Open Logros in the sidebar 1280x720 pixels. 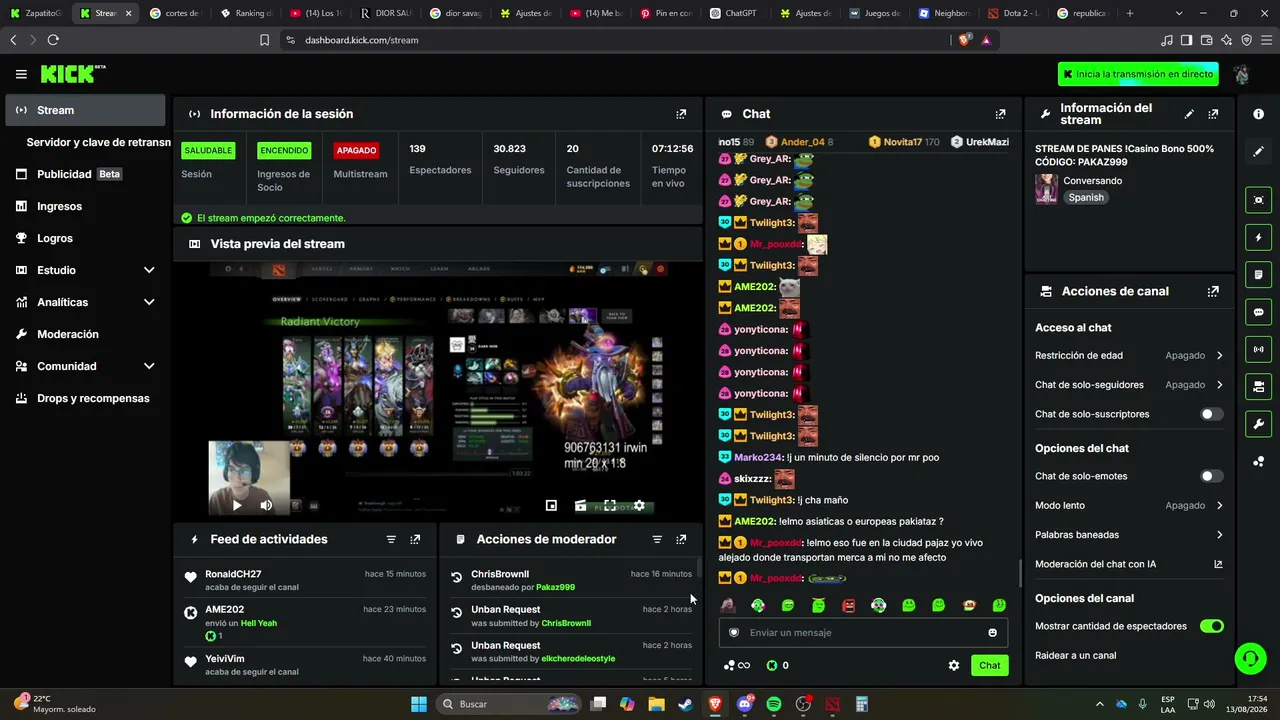[85, 238]
